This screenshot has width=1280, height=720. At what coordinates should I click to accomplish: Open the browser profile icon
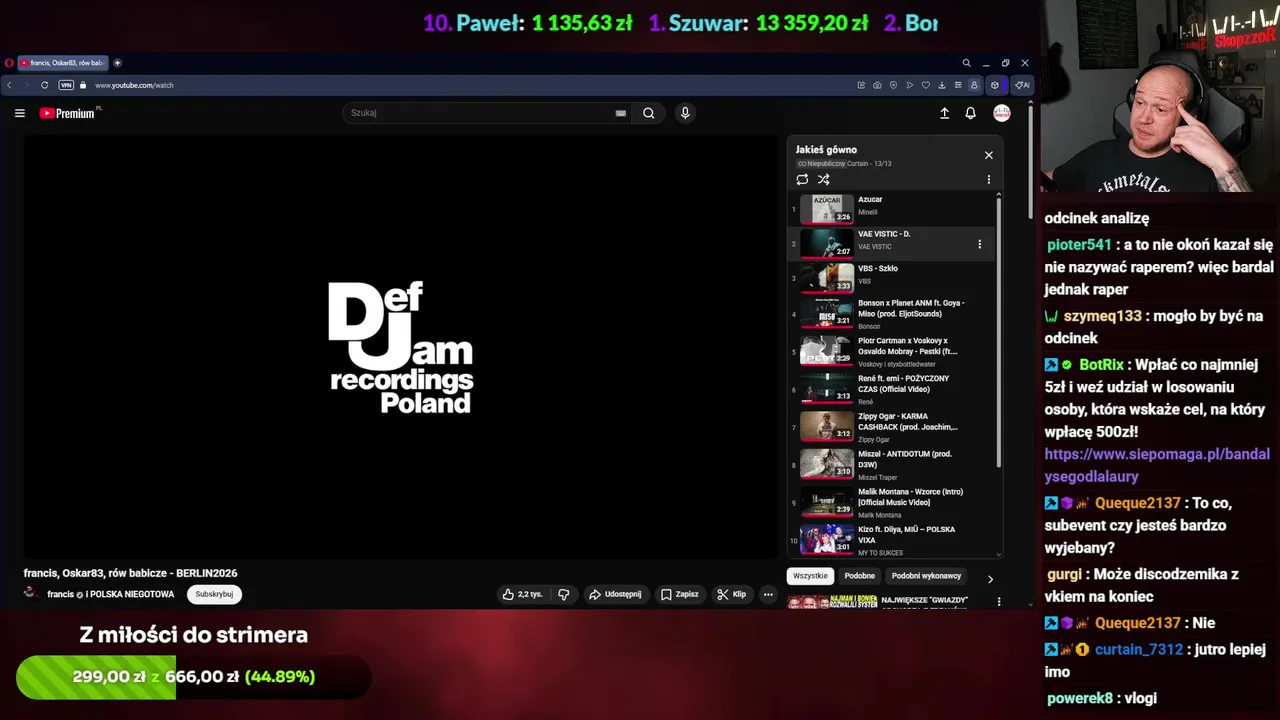974,85
